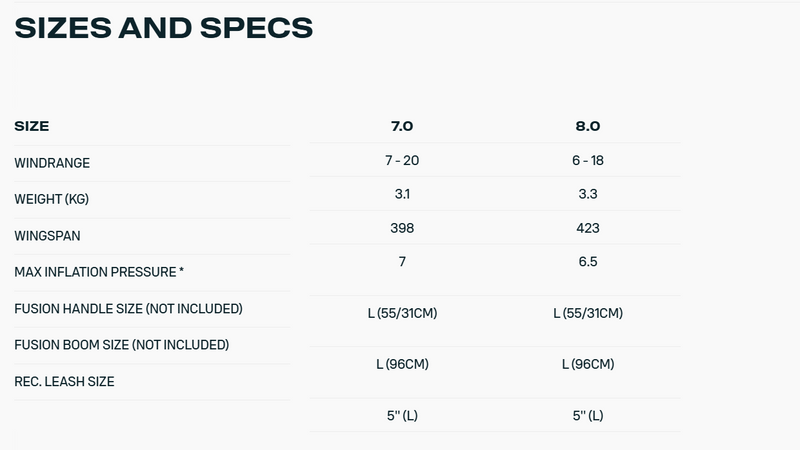Click the 3.1 weight value
The image size is (800, 450).
(402, 194)
